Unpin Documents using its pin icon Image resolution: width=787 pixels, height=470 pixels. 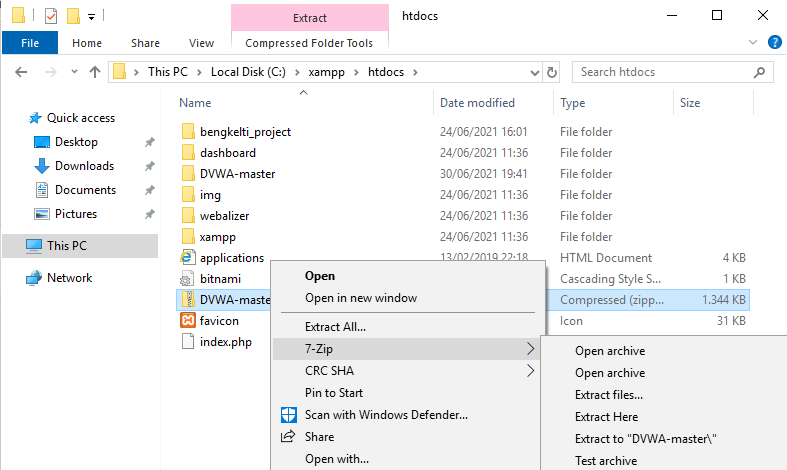(x=150, y=190)
